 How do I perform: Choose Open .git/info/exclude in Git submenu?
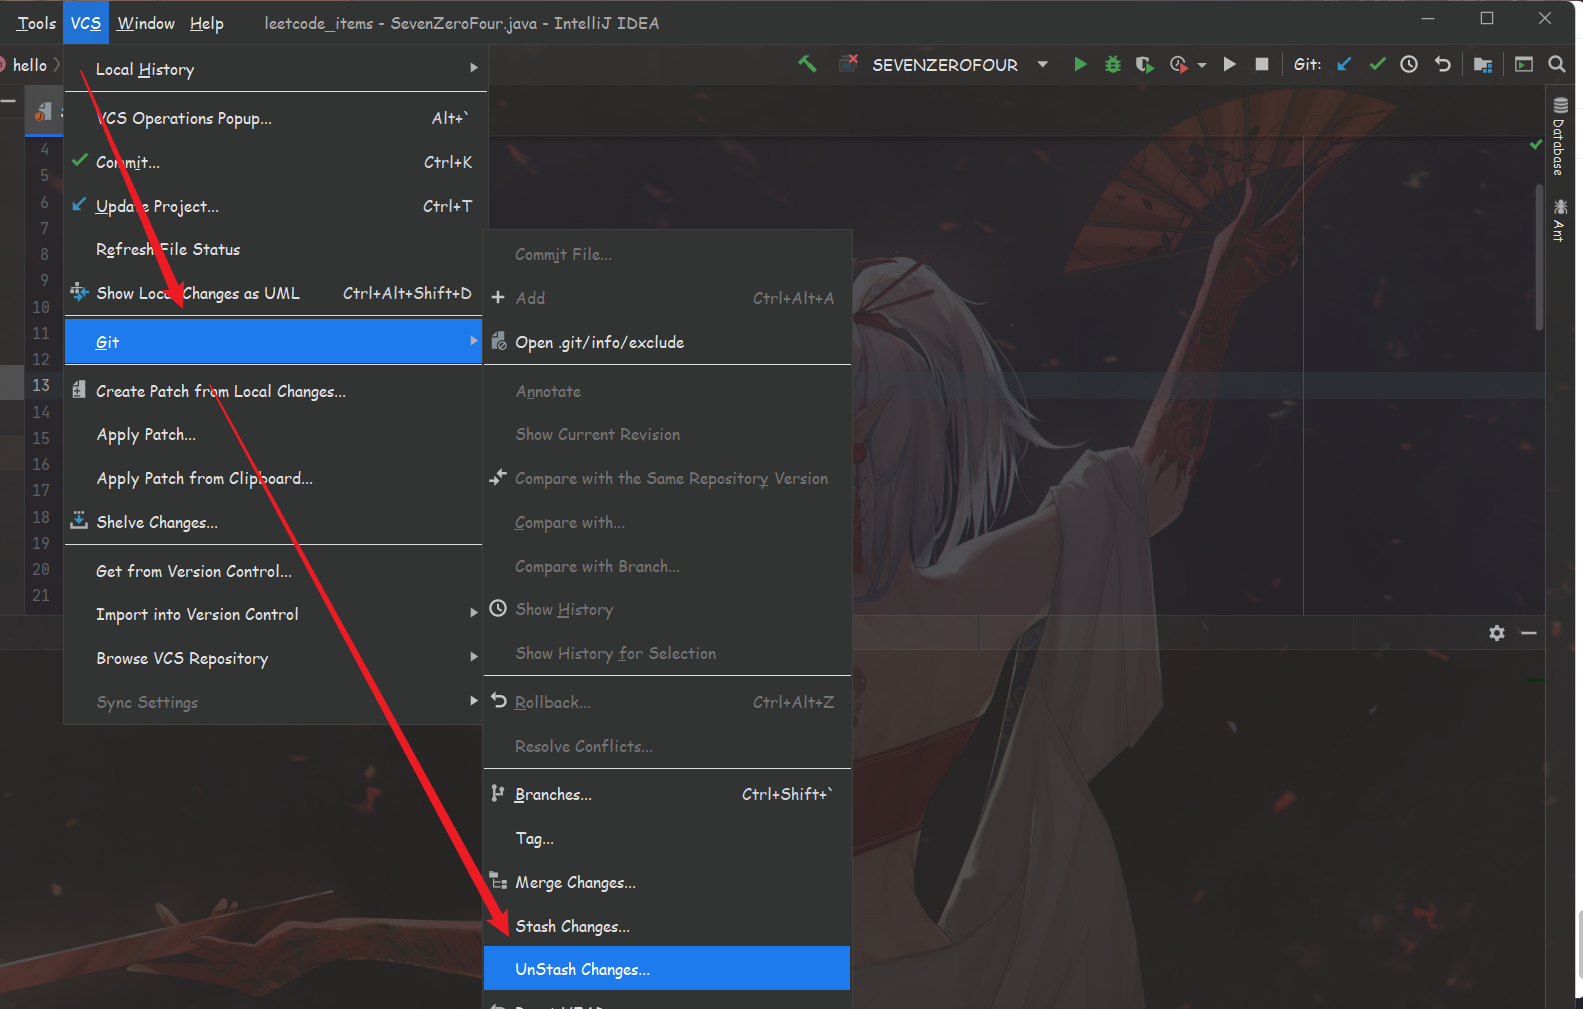667,342
